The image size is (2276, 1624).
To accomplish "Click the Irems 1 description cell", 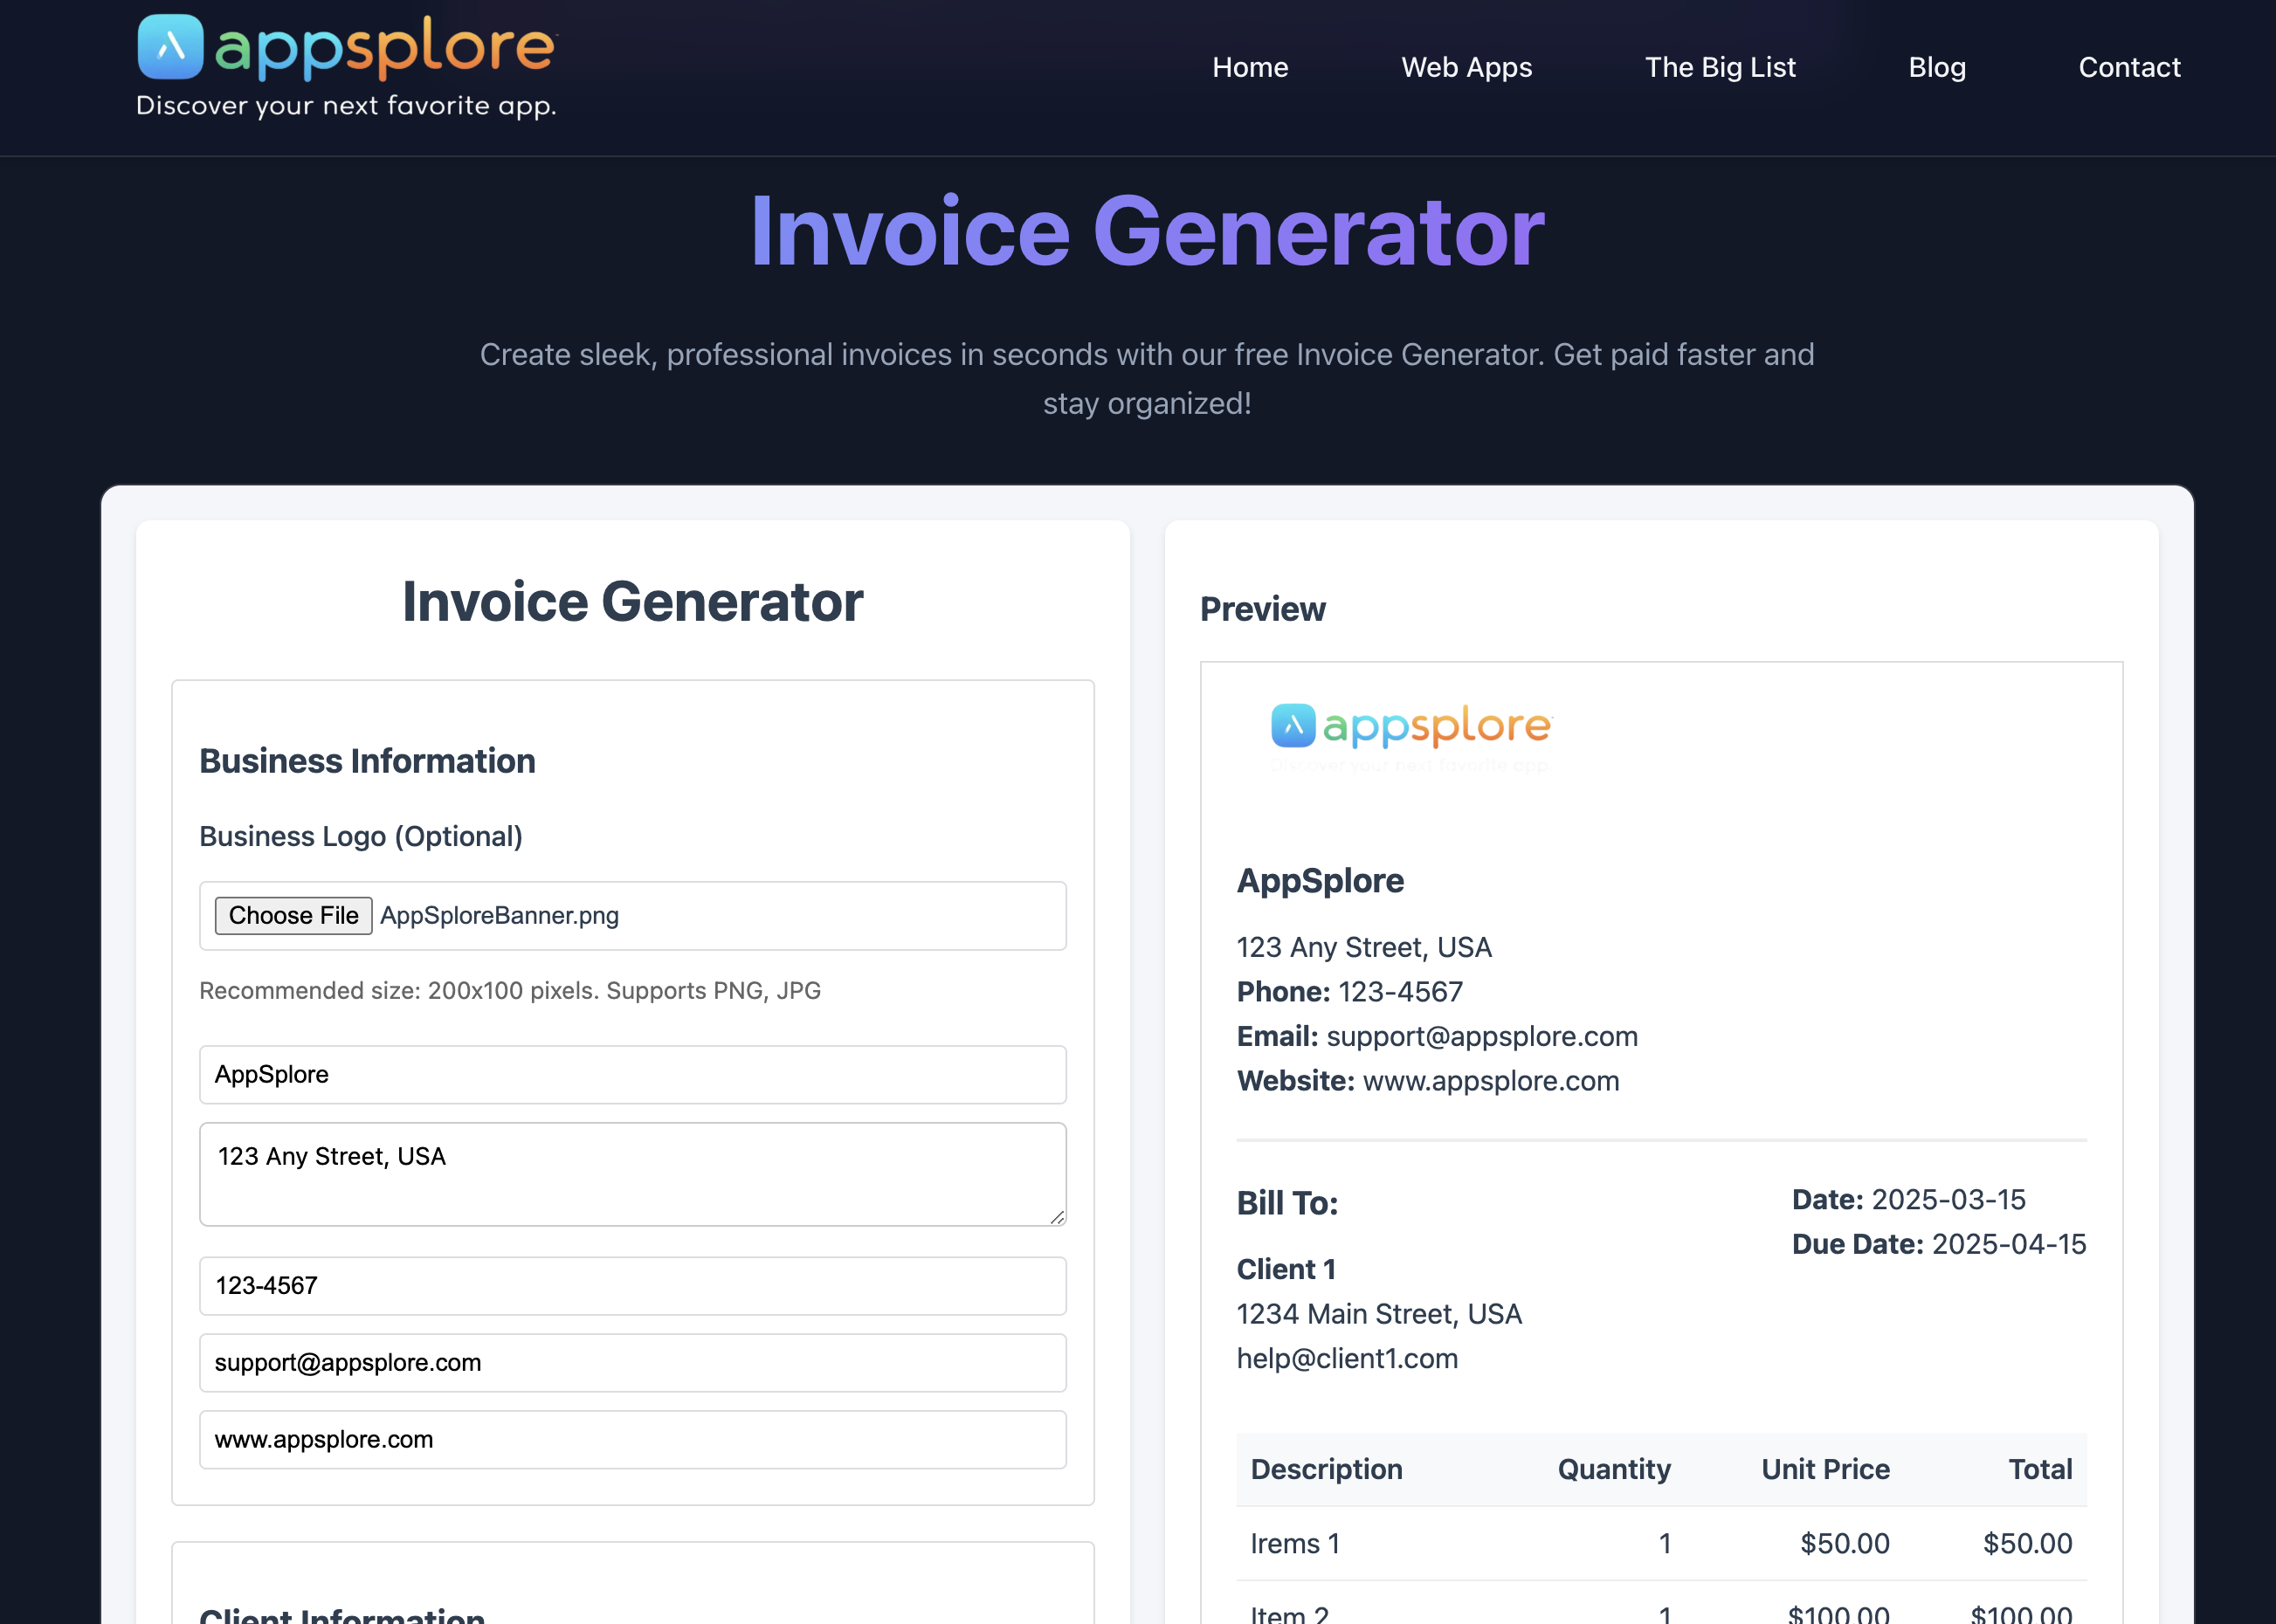I will click(1295, 1543).
